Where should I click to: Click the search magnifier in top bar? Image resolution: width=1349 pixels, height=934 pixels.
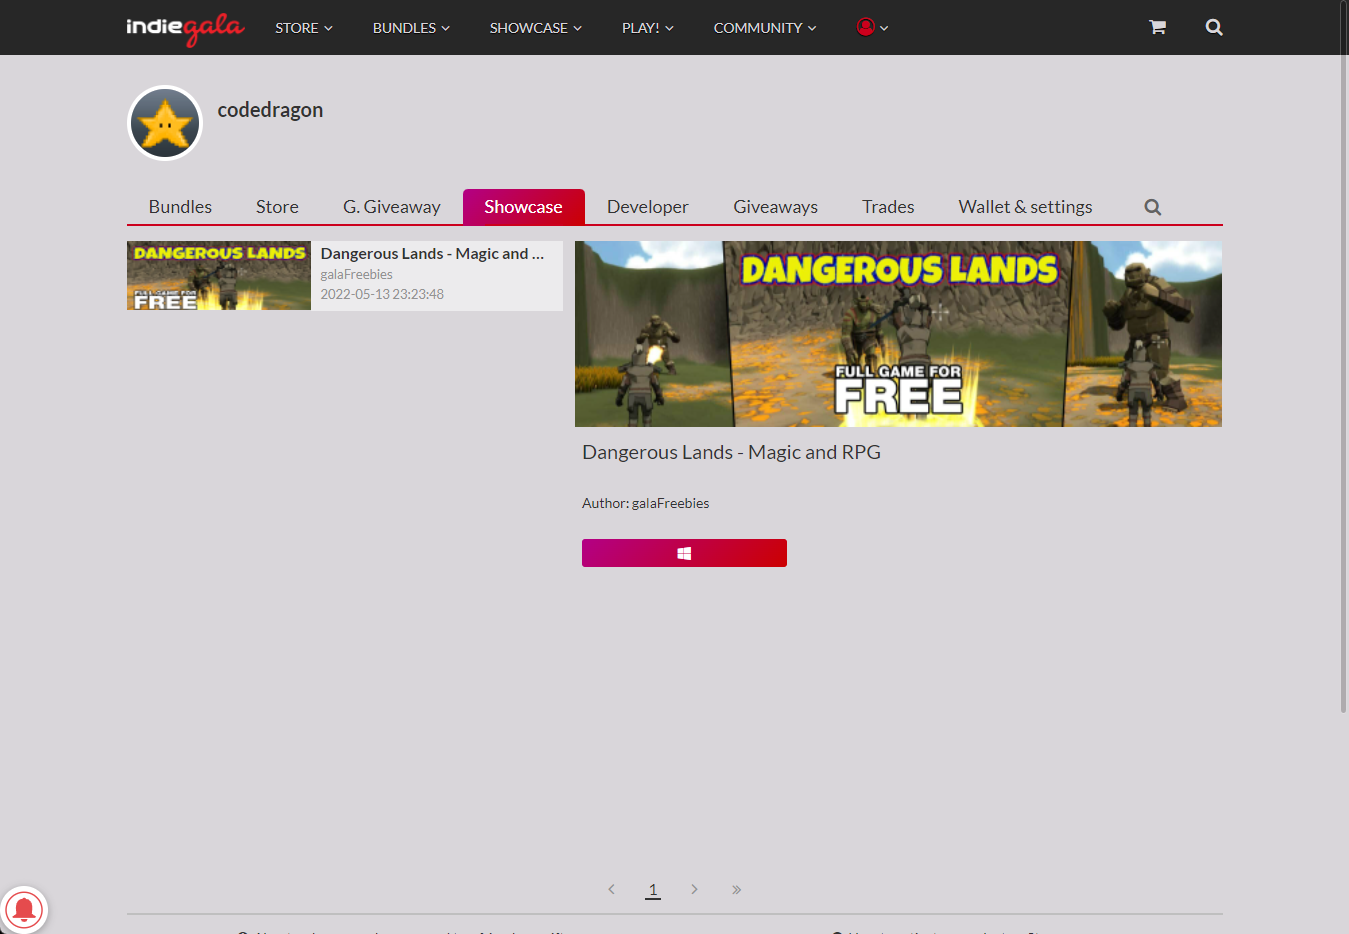1214,27
